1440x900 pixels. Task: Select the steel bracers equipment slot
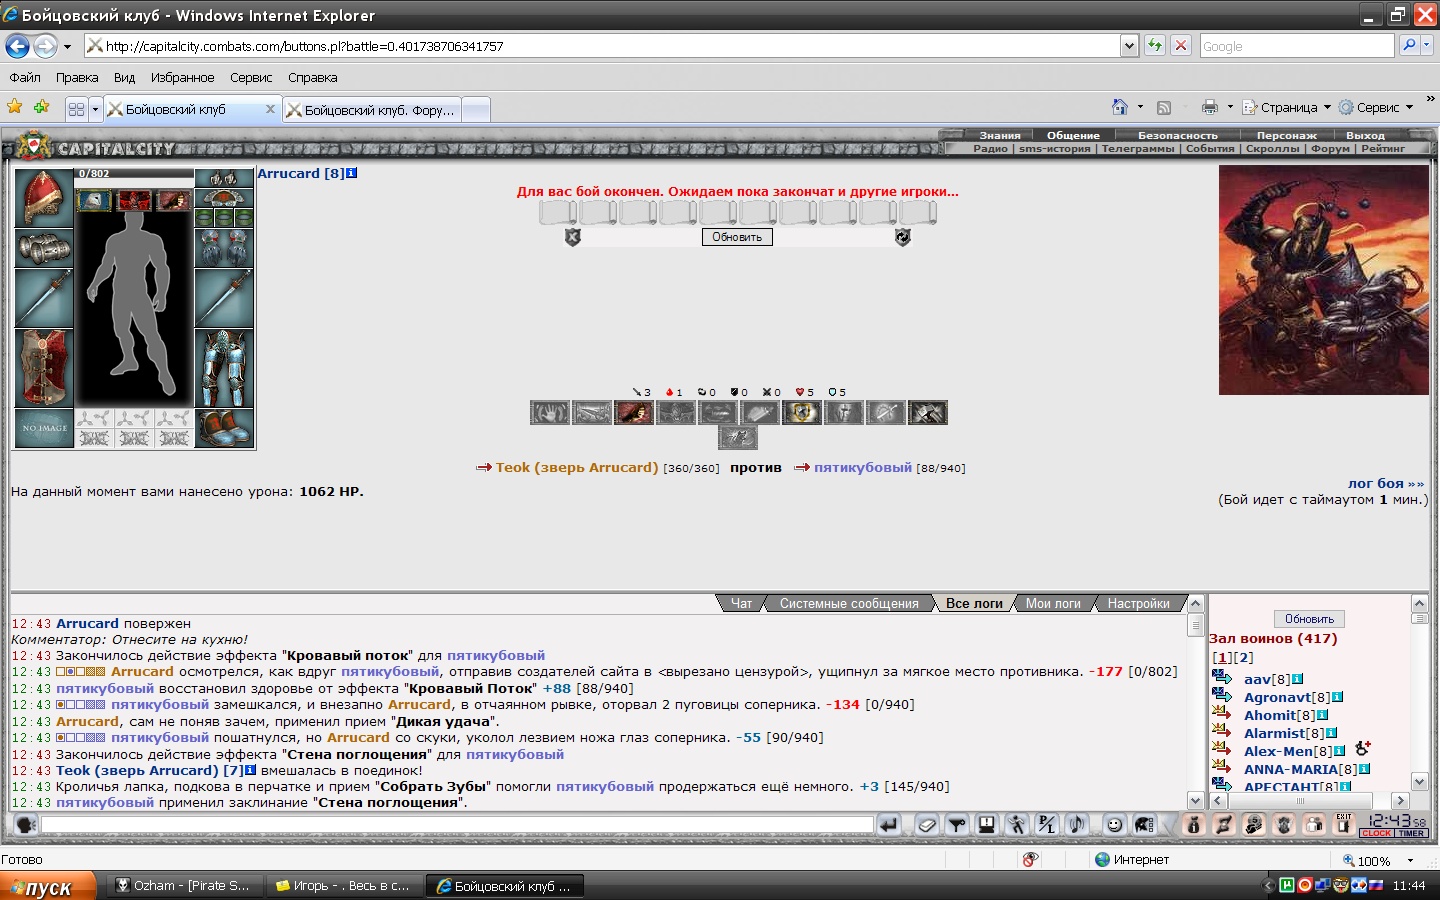tap(44, 248)
